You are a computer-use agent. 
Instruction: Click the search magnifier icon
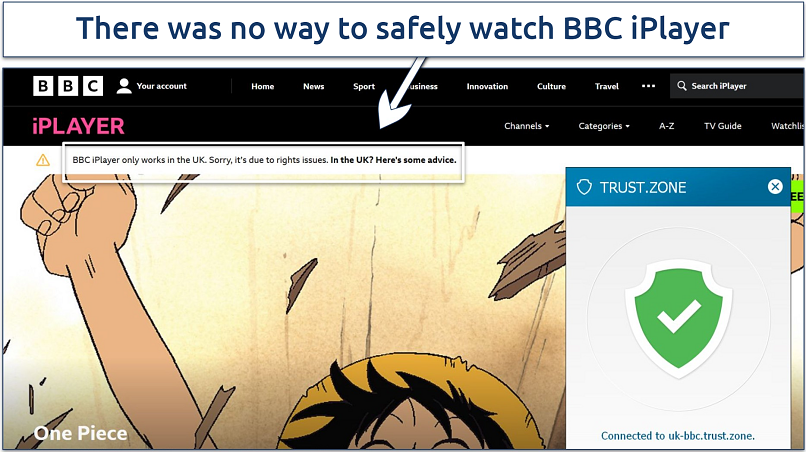point(682,86)
